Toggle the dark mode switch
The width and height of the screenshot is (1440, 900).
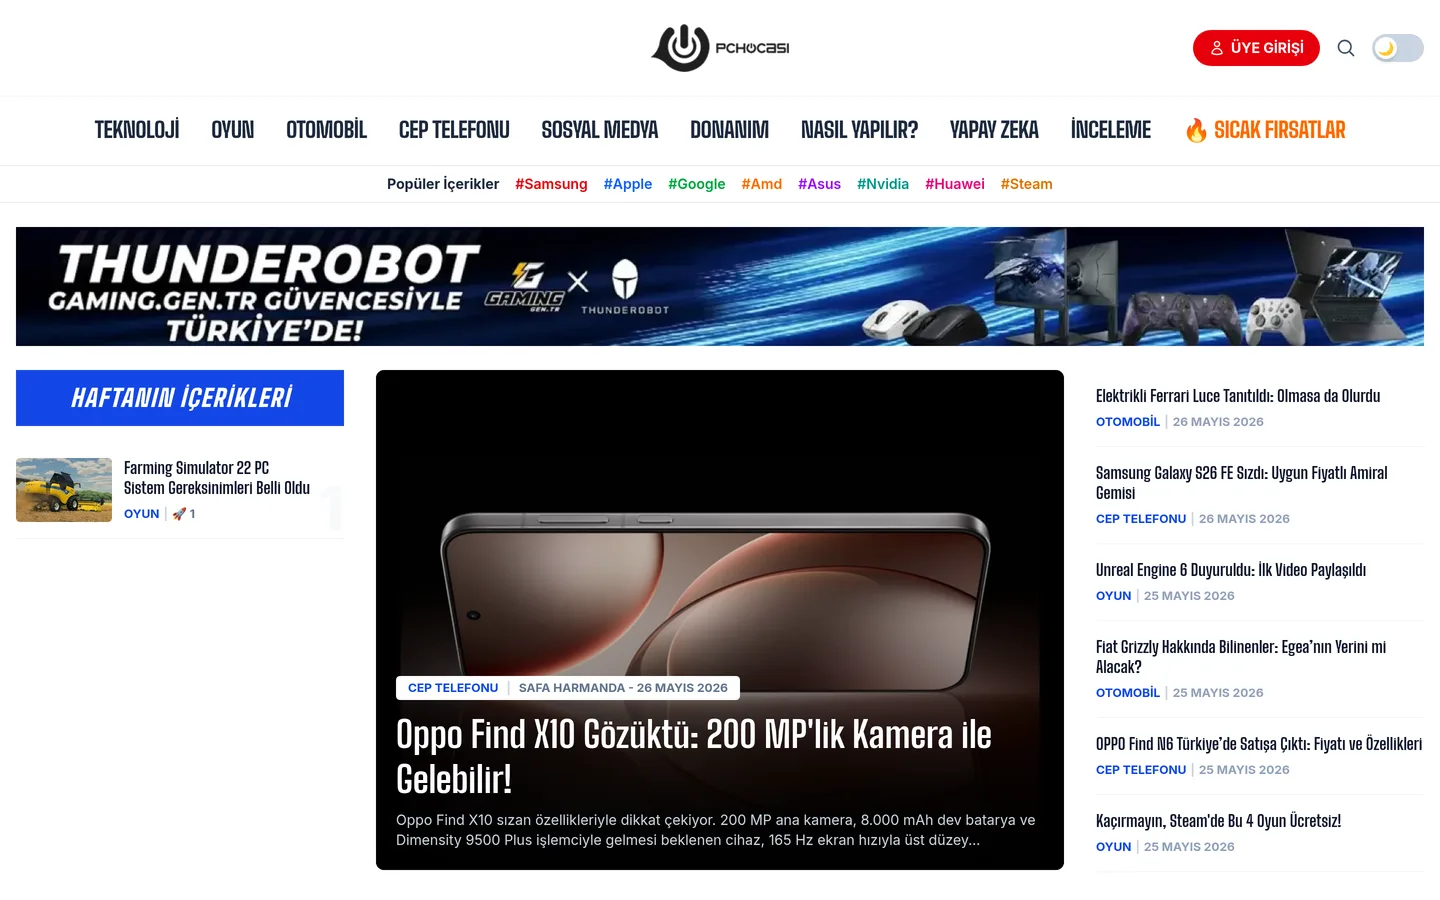(1397, 48)
